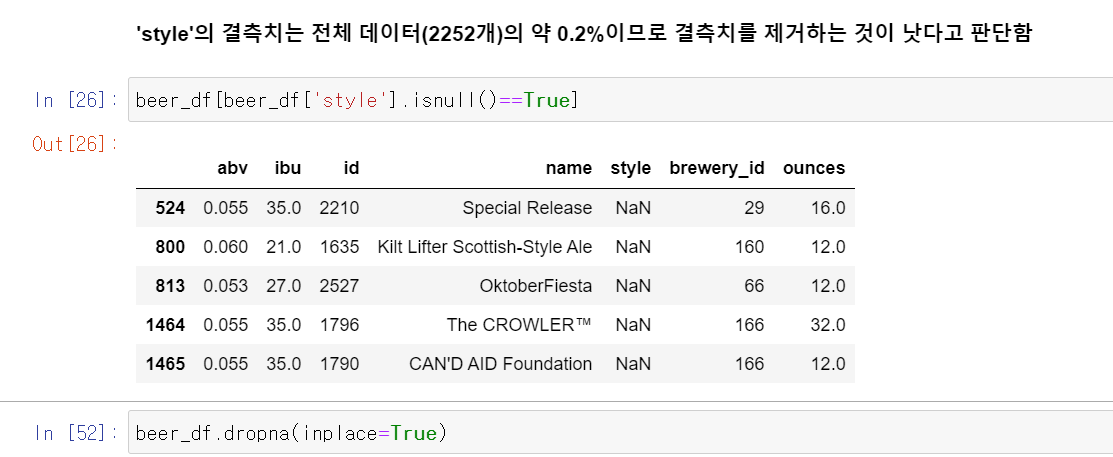Image resolution: width=1113 pixels, height=457 pixels.
Task: Click the In [52] dropna code cell
Action: [x=620, y=432]
